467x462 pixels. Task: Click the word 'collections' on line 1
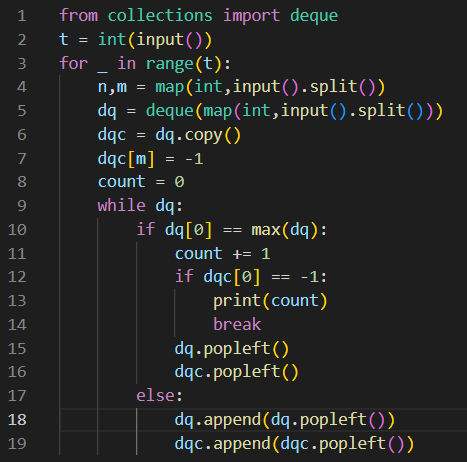click(160, 16)
